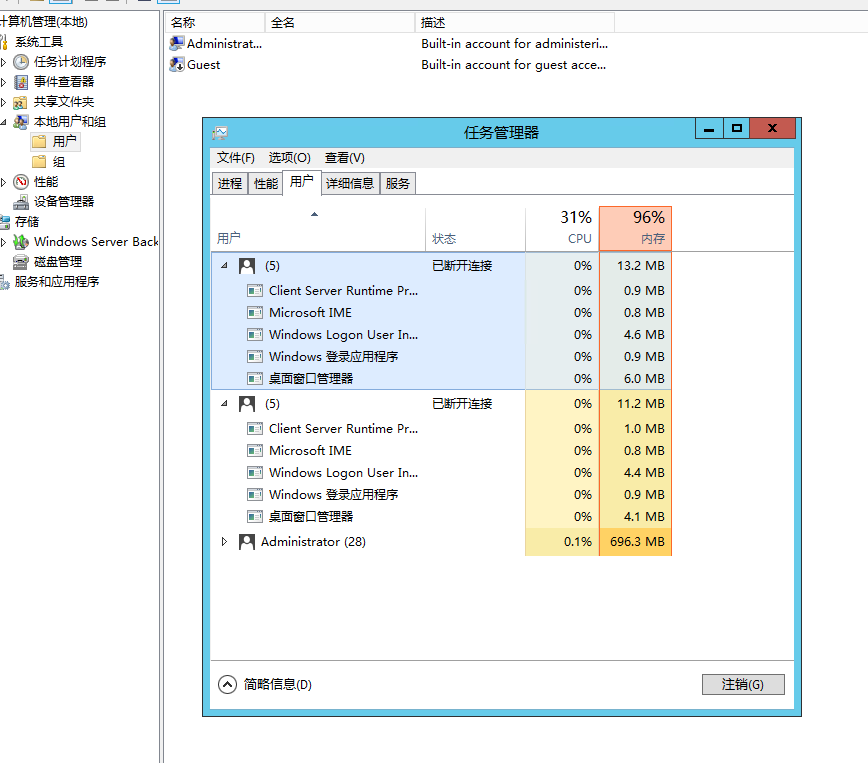Click the Device Manager icon
This screenshot has height=763, width=868.
(x=21, y=202)
